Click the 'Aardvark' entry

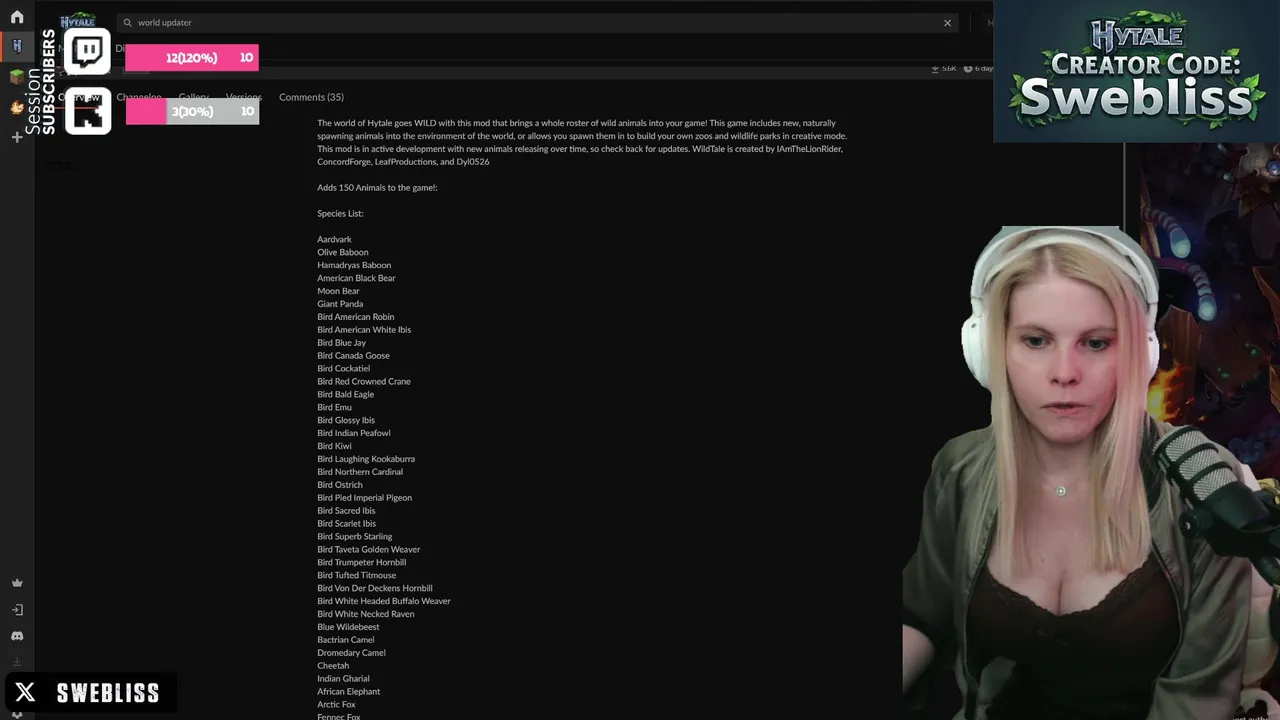coord(334,240)
